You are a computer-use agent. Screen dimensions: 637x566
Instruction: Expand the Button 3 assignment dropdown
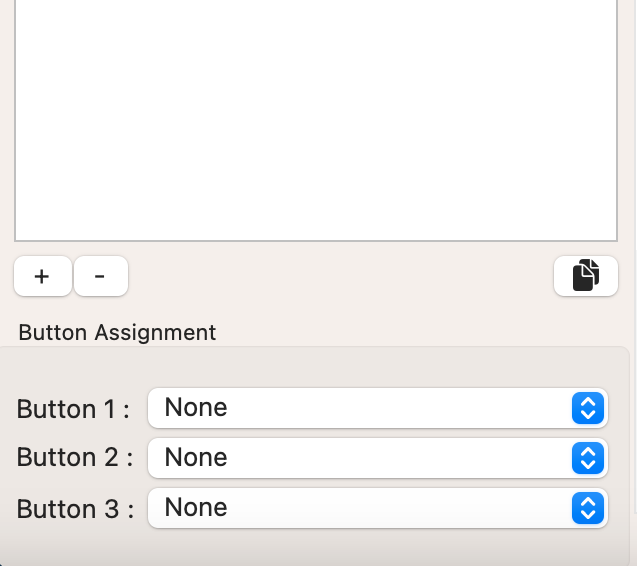tap(378, 508)
